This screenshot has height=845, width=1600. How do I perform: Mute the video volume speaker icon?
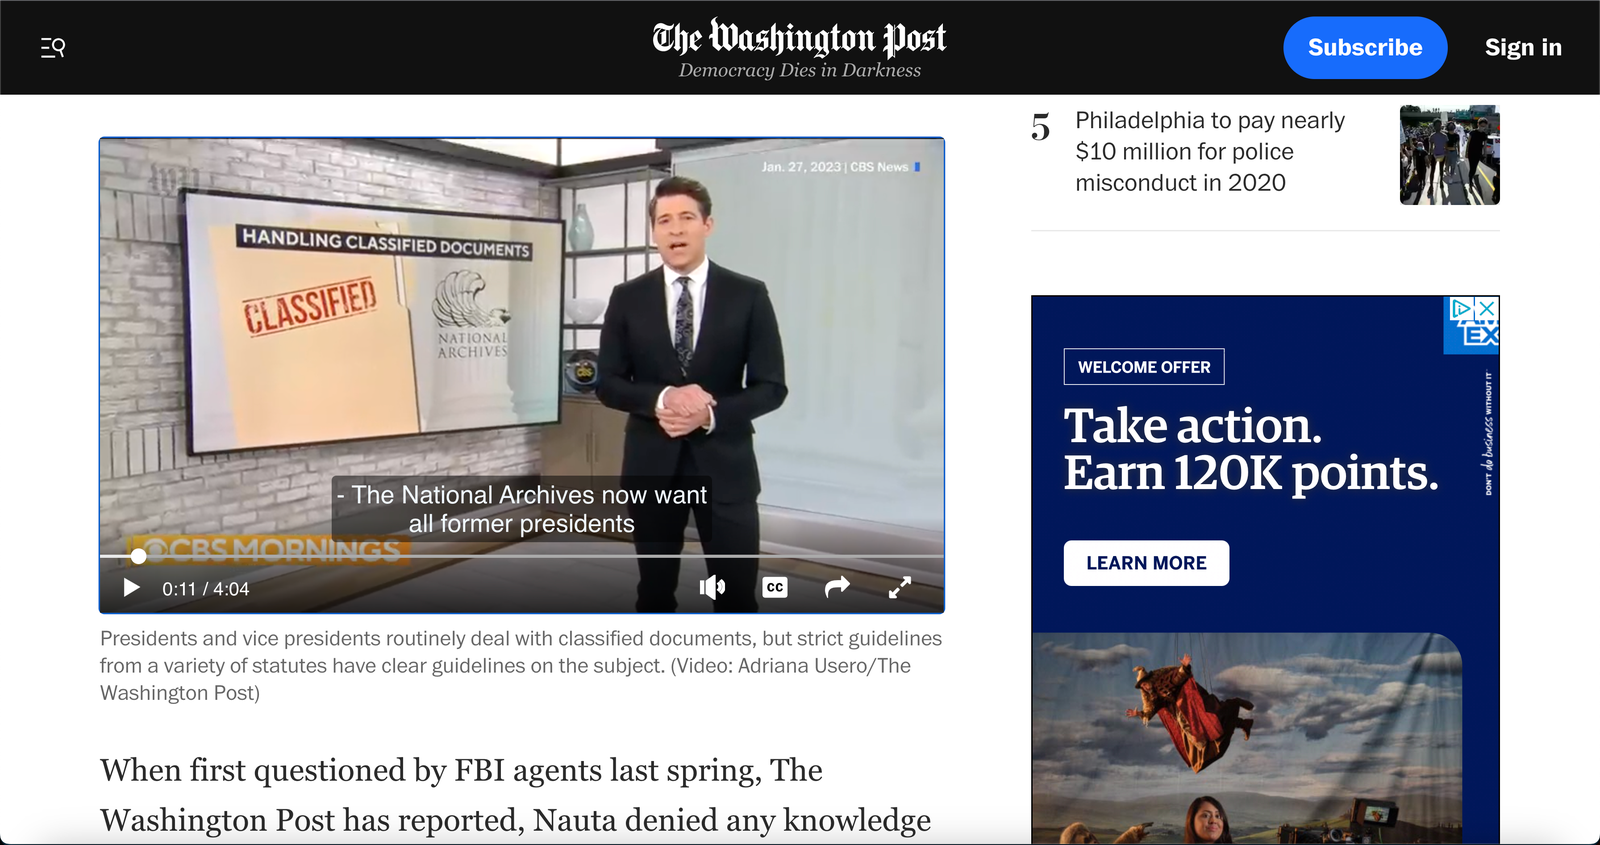pos(712,587)
